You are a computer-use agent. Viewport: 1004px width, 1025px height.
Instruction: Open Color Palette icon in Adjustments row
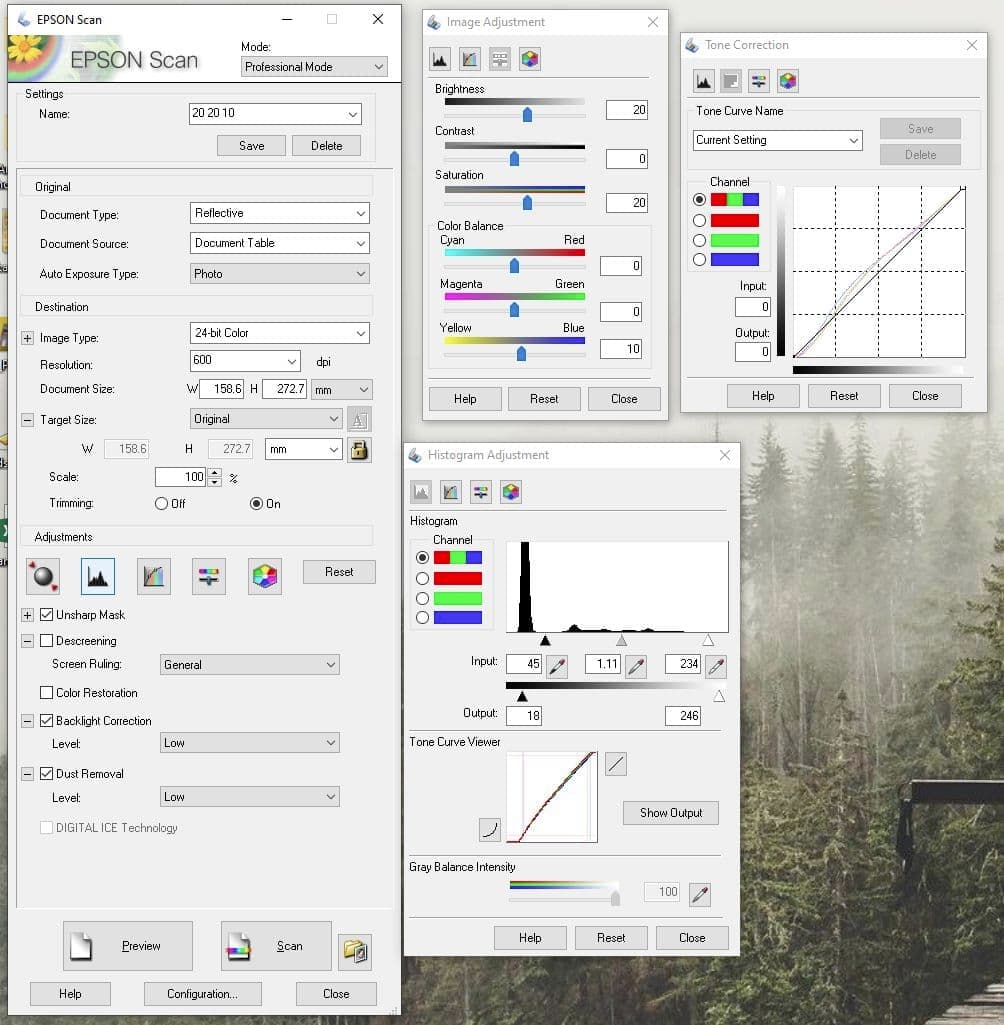coord(265,575)
